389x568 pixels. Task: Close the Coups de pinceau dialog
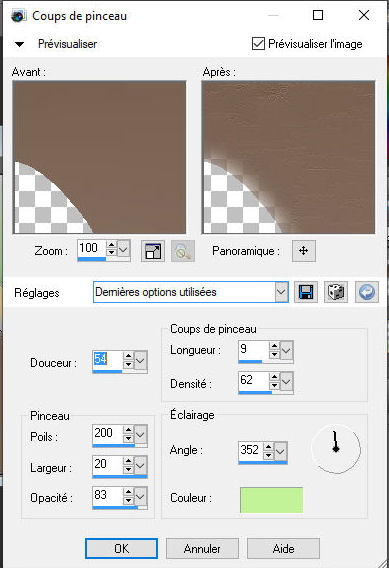364,15
